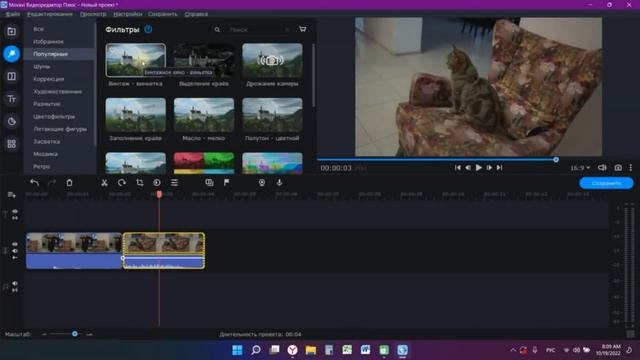Step one frame backward

468,168
